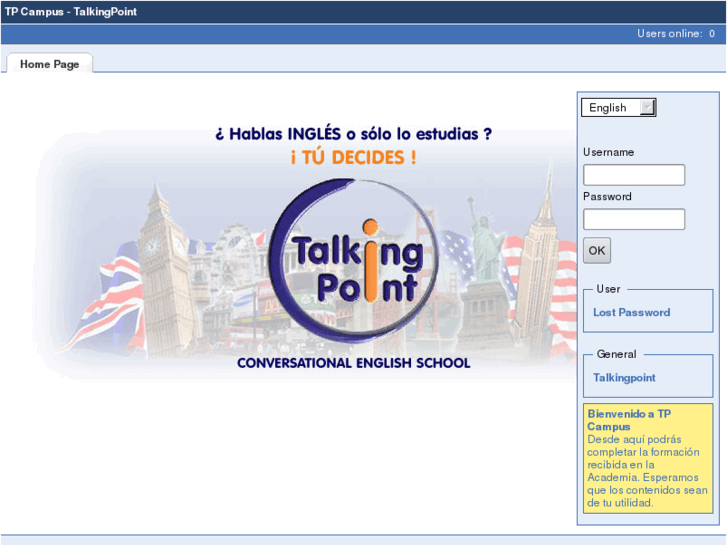Click the 'Bienvenido a TP Campus' heading
The height and width of the screenshot is (545, 727).
point(629,420)
